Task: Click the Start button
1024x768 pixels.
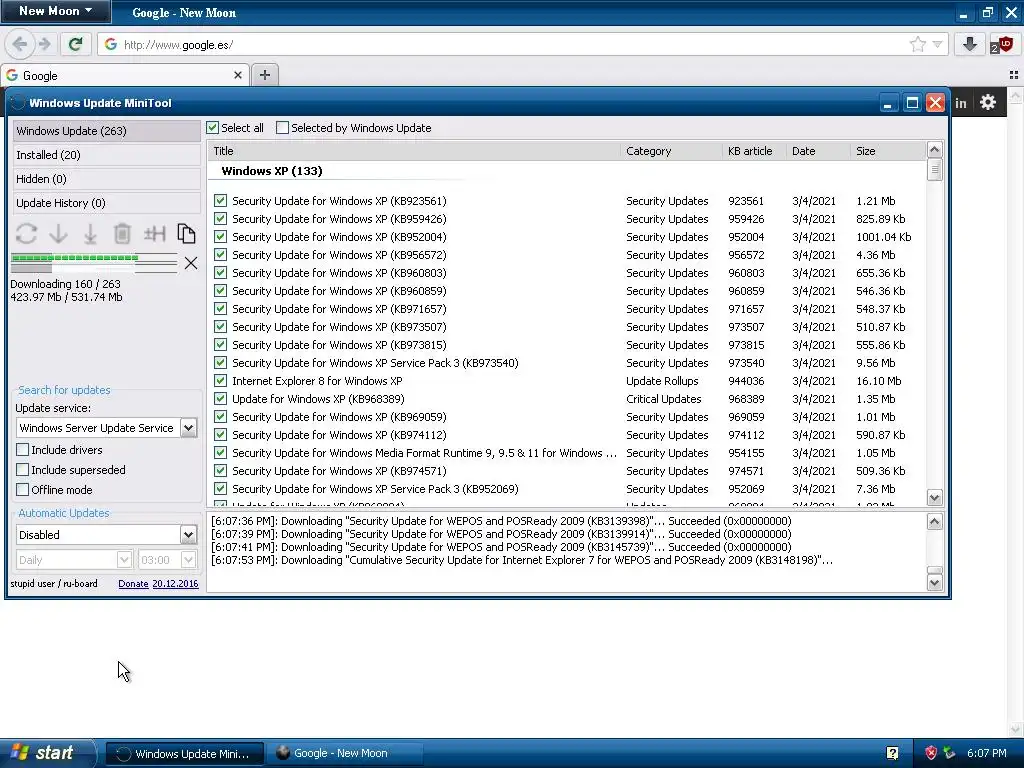Action: [47, 753]
